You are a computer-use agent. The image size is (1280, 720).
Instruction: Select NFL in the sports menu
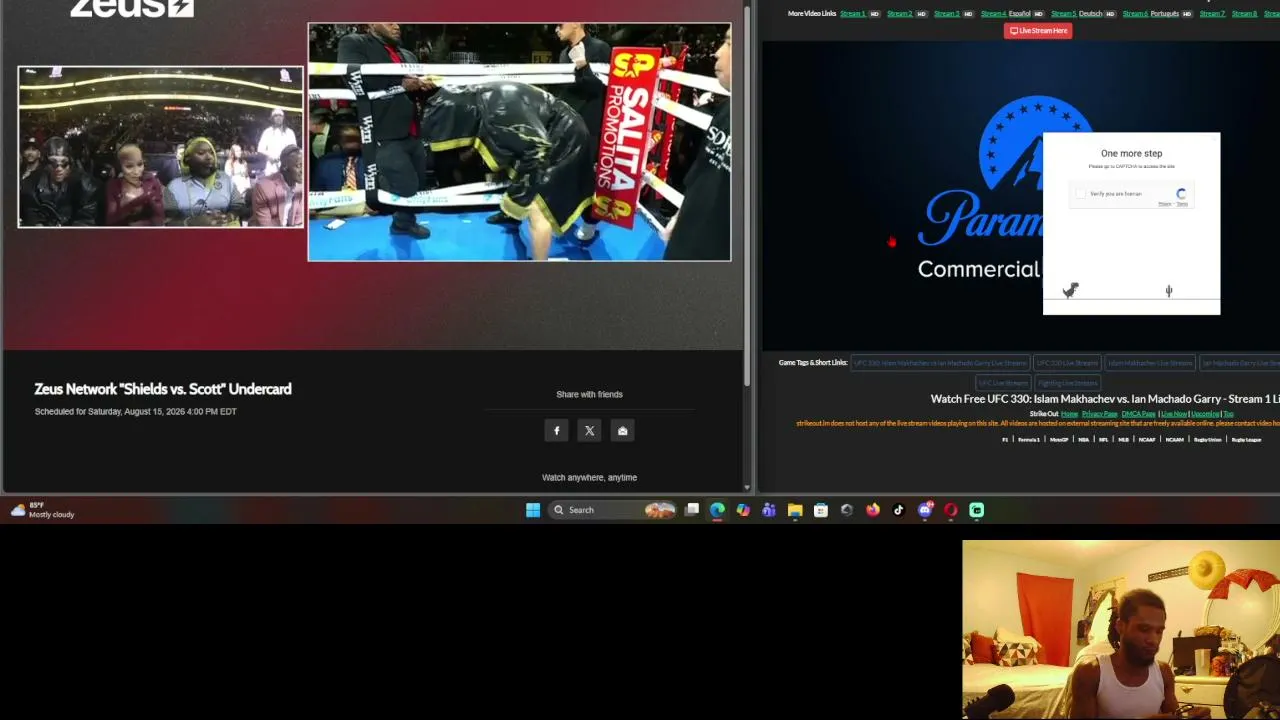click(1104, 440)
